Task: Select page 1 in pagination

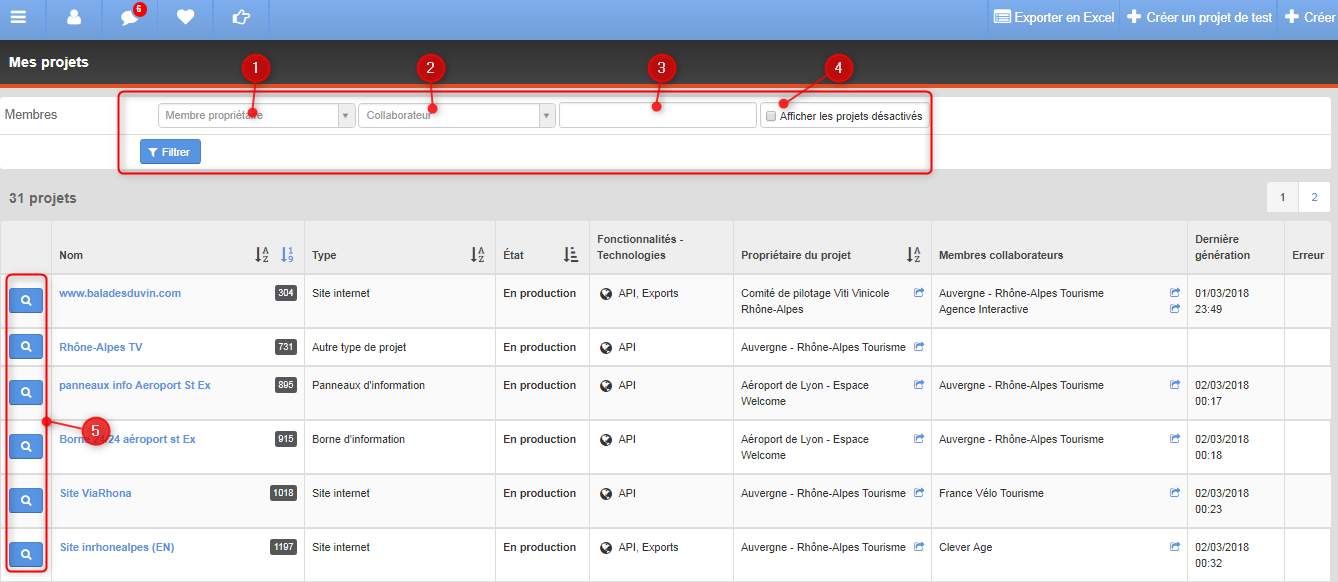Action: pyautogui.click(x=1283, y=197)
